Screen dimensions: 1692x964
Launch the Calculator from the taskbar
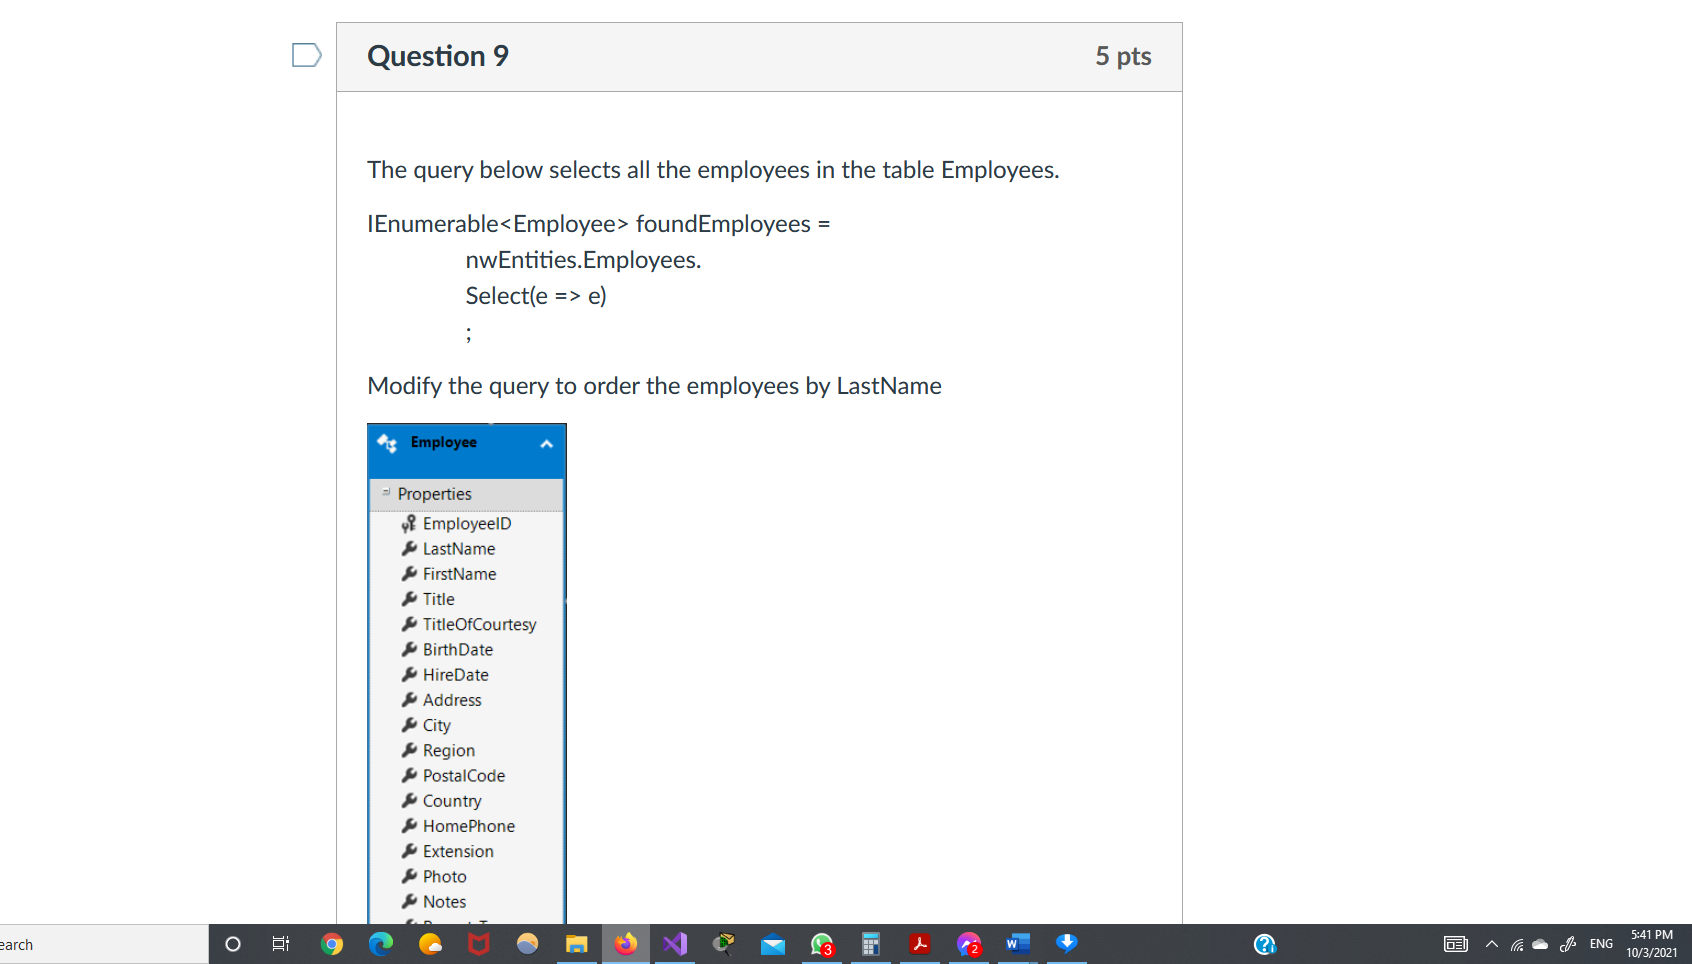coord(870,944)
